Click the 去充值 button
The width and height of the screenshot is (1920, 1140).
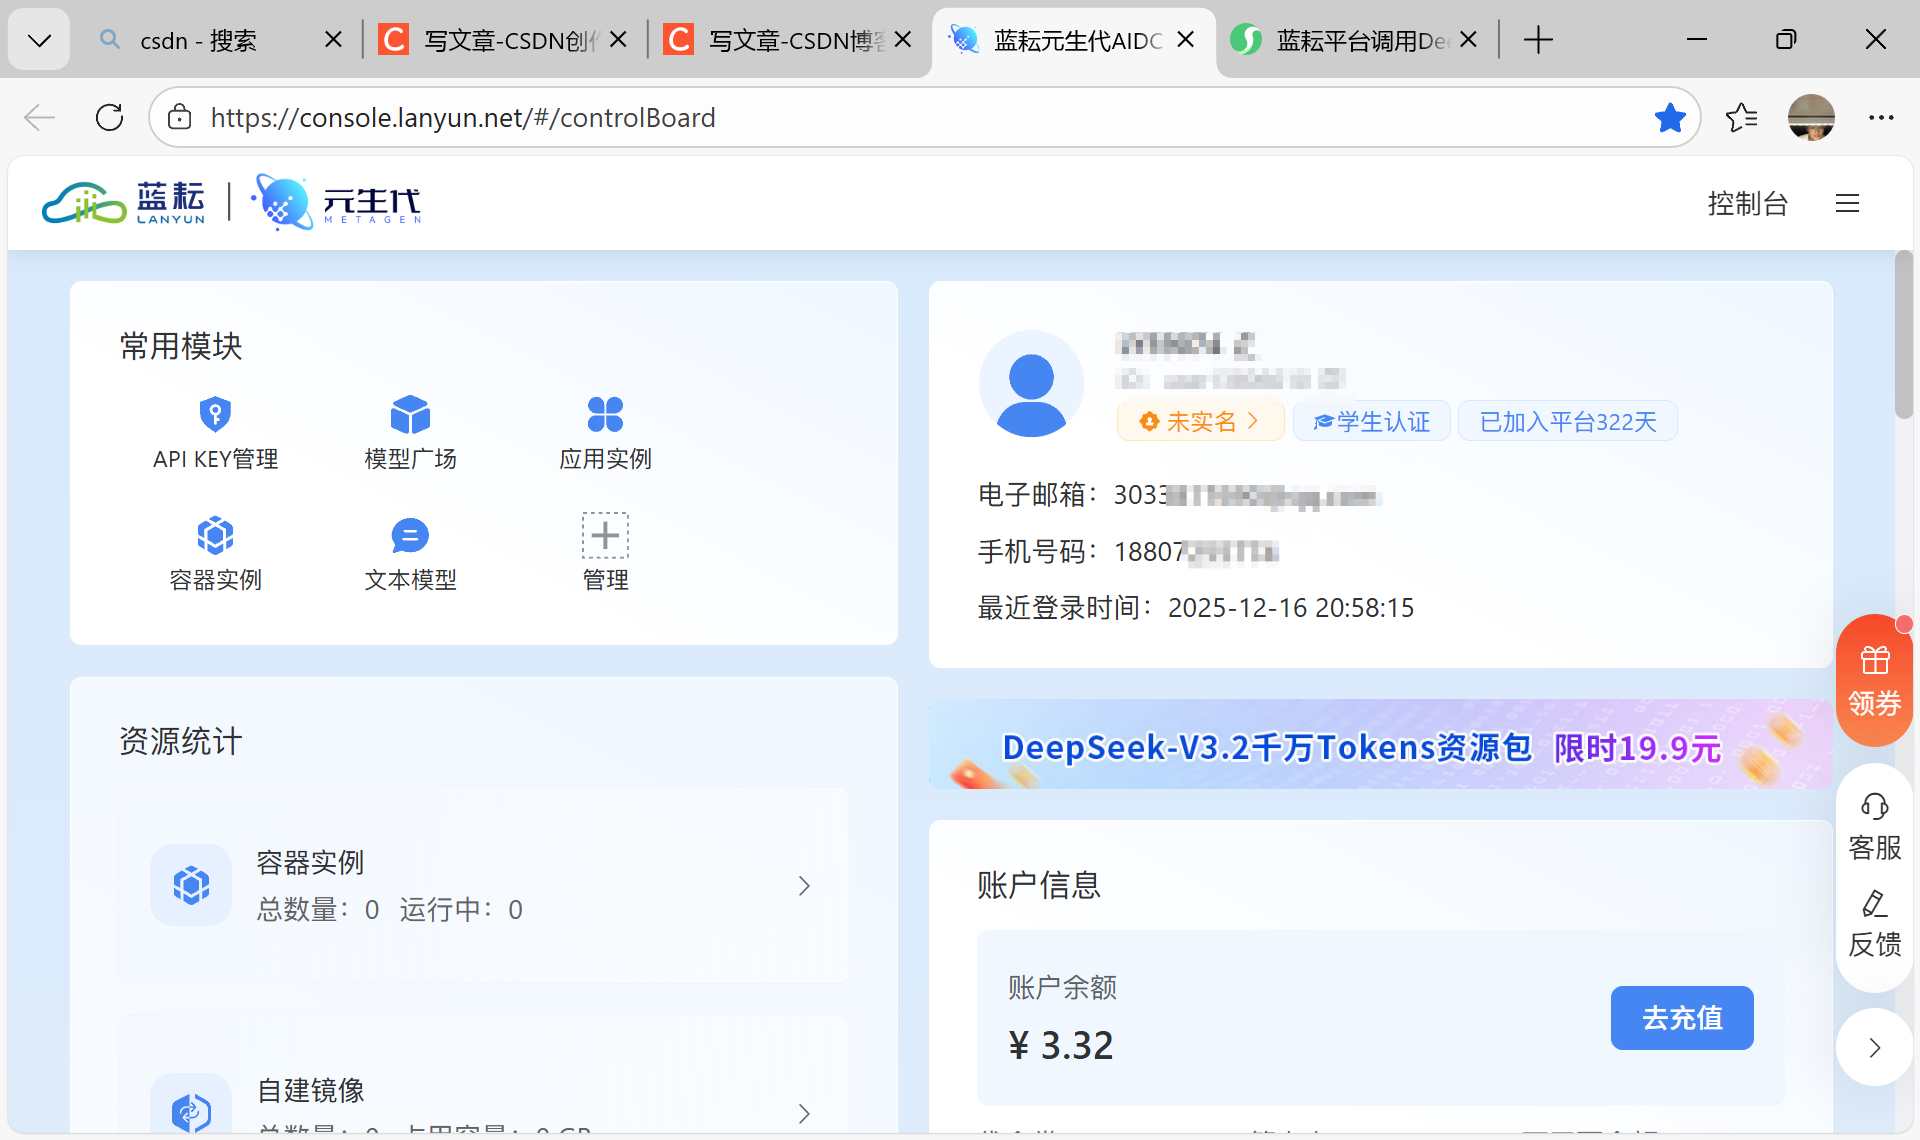coord(1681,1018)
